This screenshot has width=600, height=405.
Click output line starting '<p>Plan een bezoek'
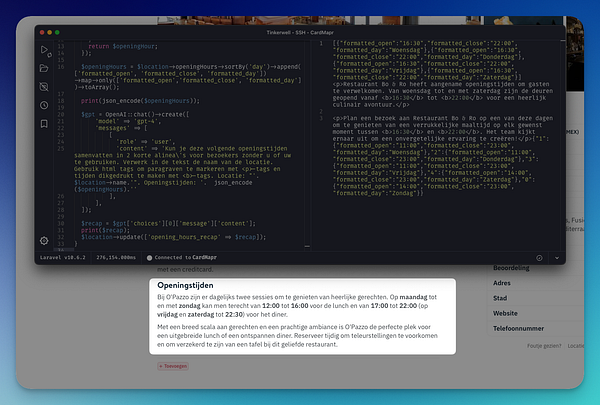click(442, 118)
